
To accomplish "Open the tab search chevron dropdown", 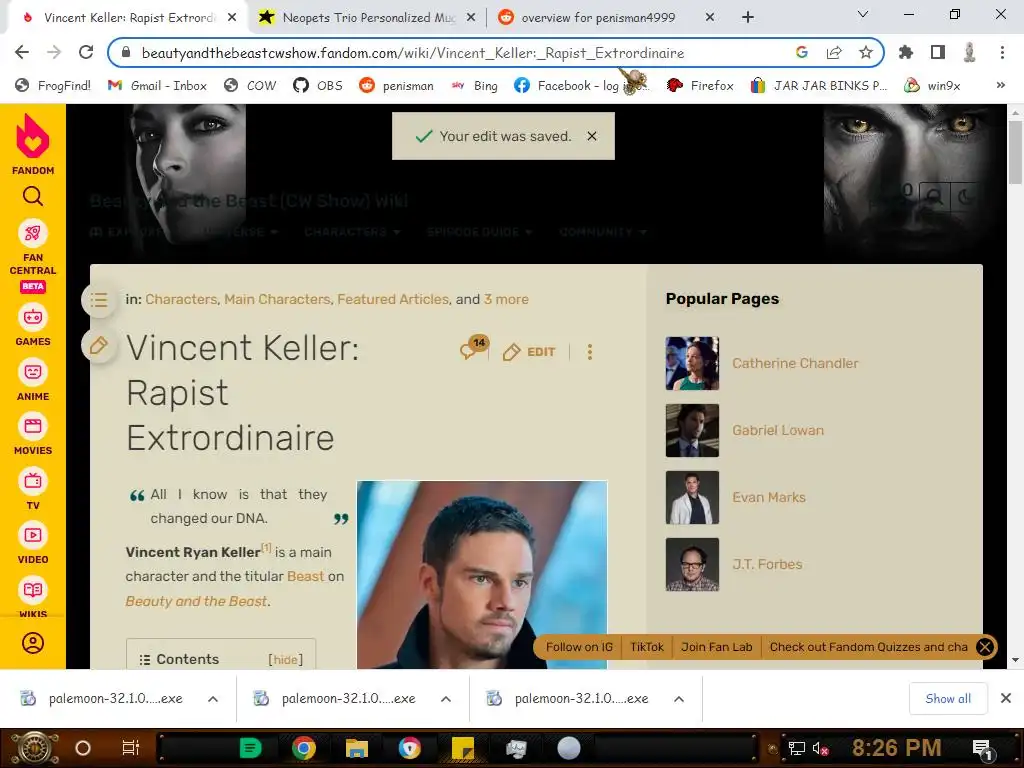I will (863, 14).
